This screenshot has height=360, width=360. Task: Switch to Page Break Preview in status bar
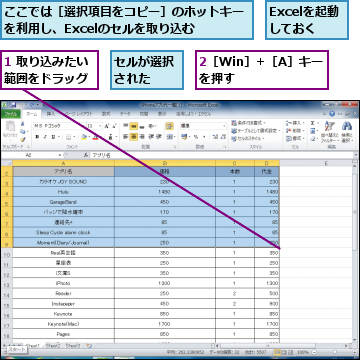[x=291, y=352]
